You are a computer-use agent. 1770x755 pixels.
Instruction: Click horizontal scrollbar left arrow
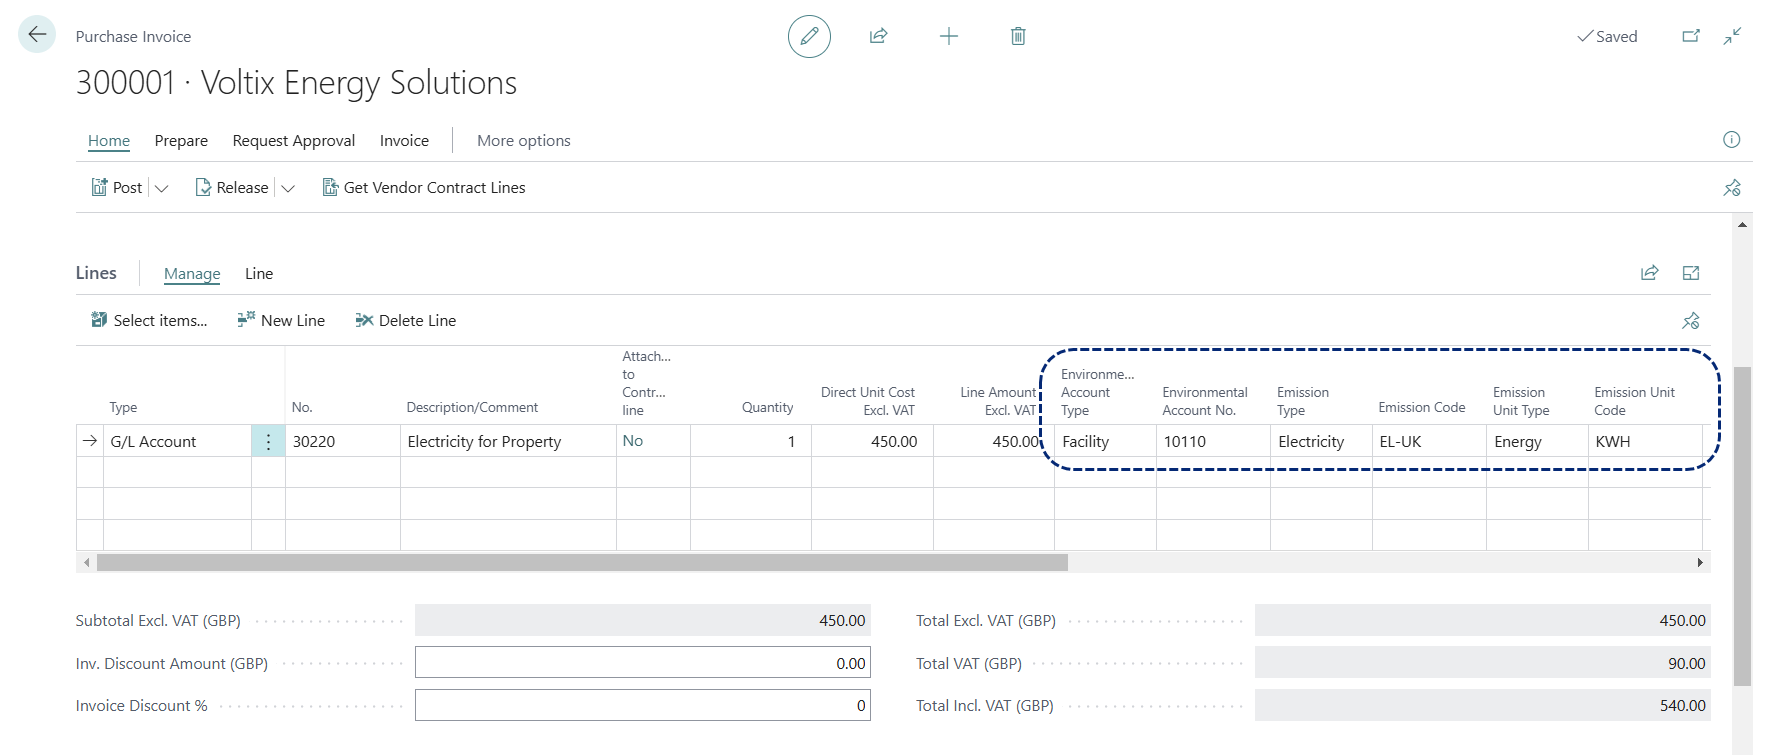[x=87, y=562]
